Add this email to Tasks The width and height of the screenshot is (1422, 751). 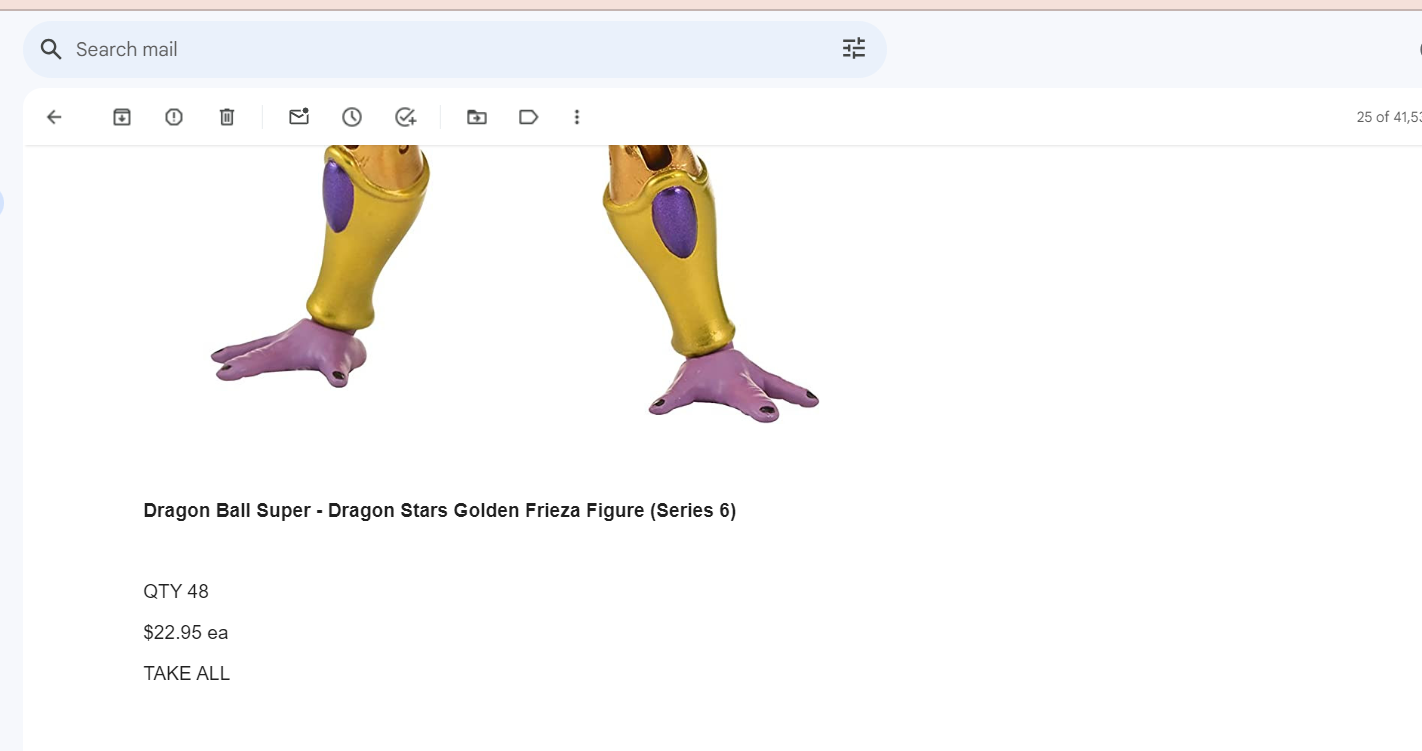coord(405,117)
